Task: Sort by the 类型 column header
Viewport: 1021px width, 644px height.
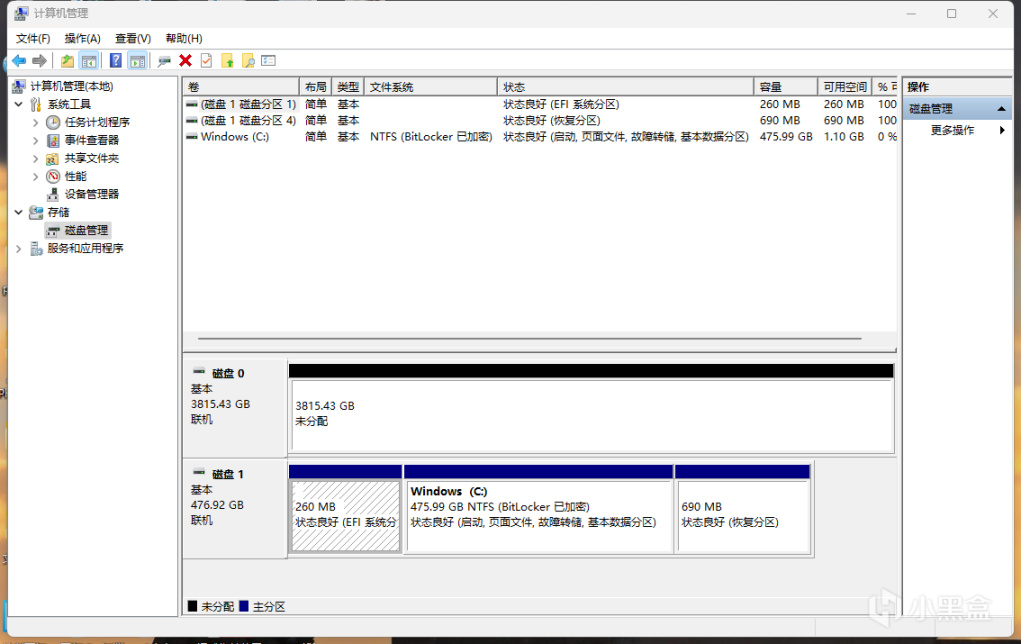Action: coord(348,87)
